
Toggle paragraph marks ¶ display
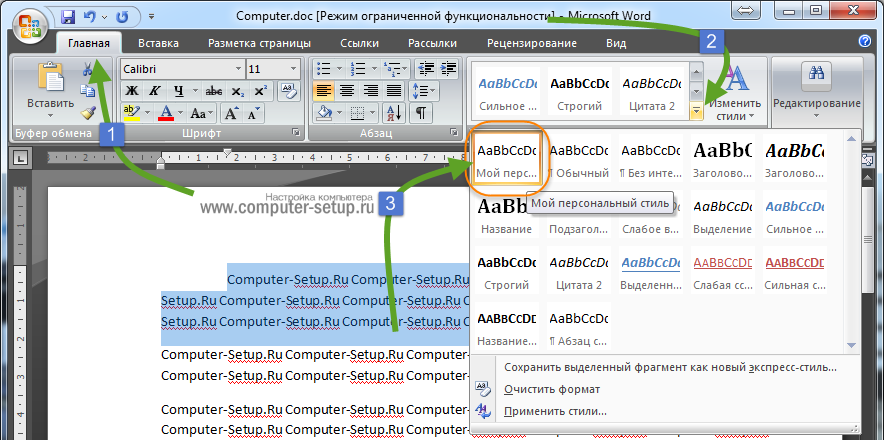tap(421, 113)
